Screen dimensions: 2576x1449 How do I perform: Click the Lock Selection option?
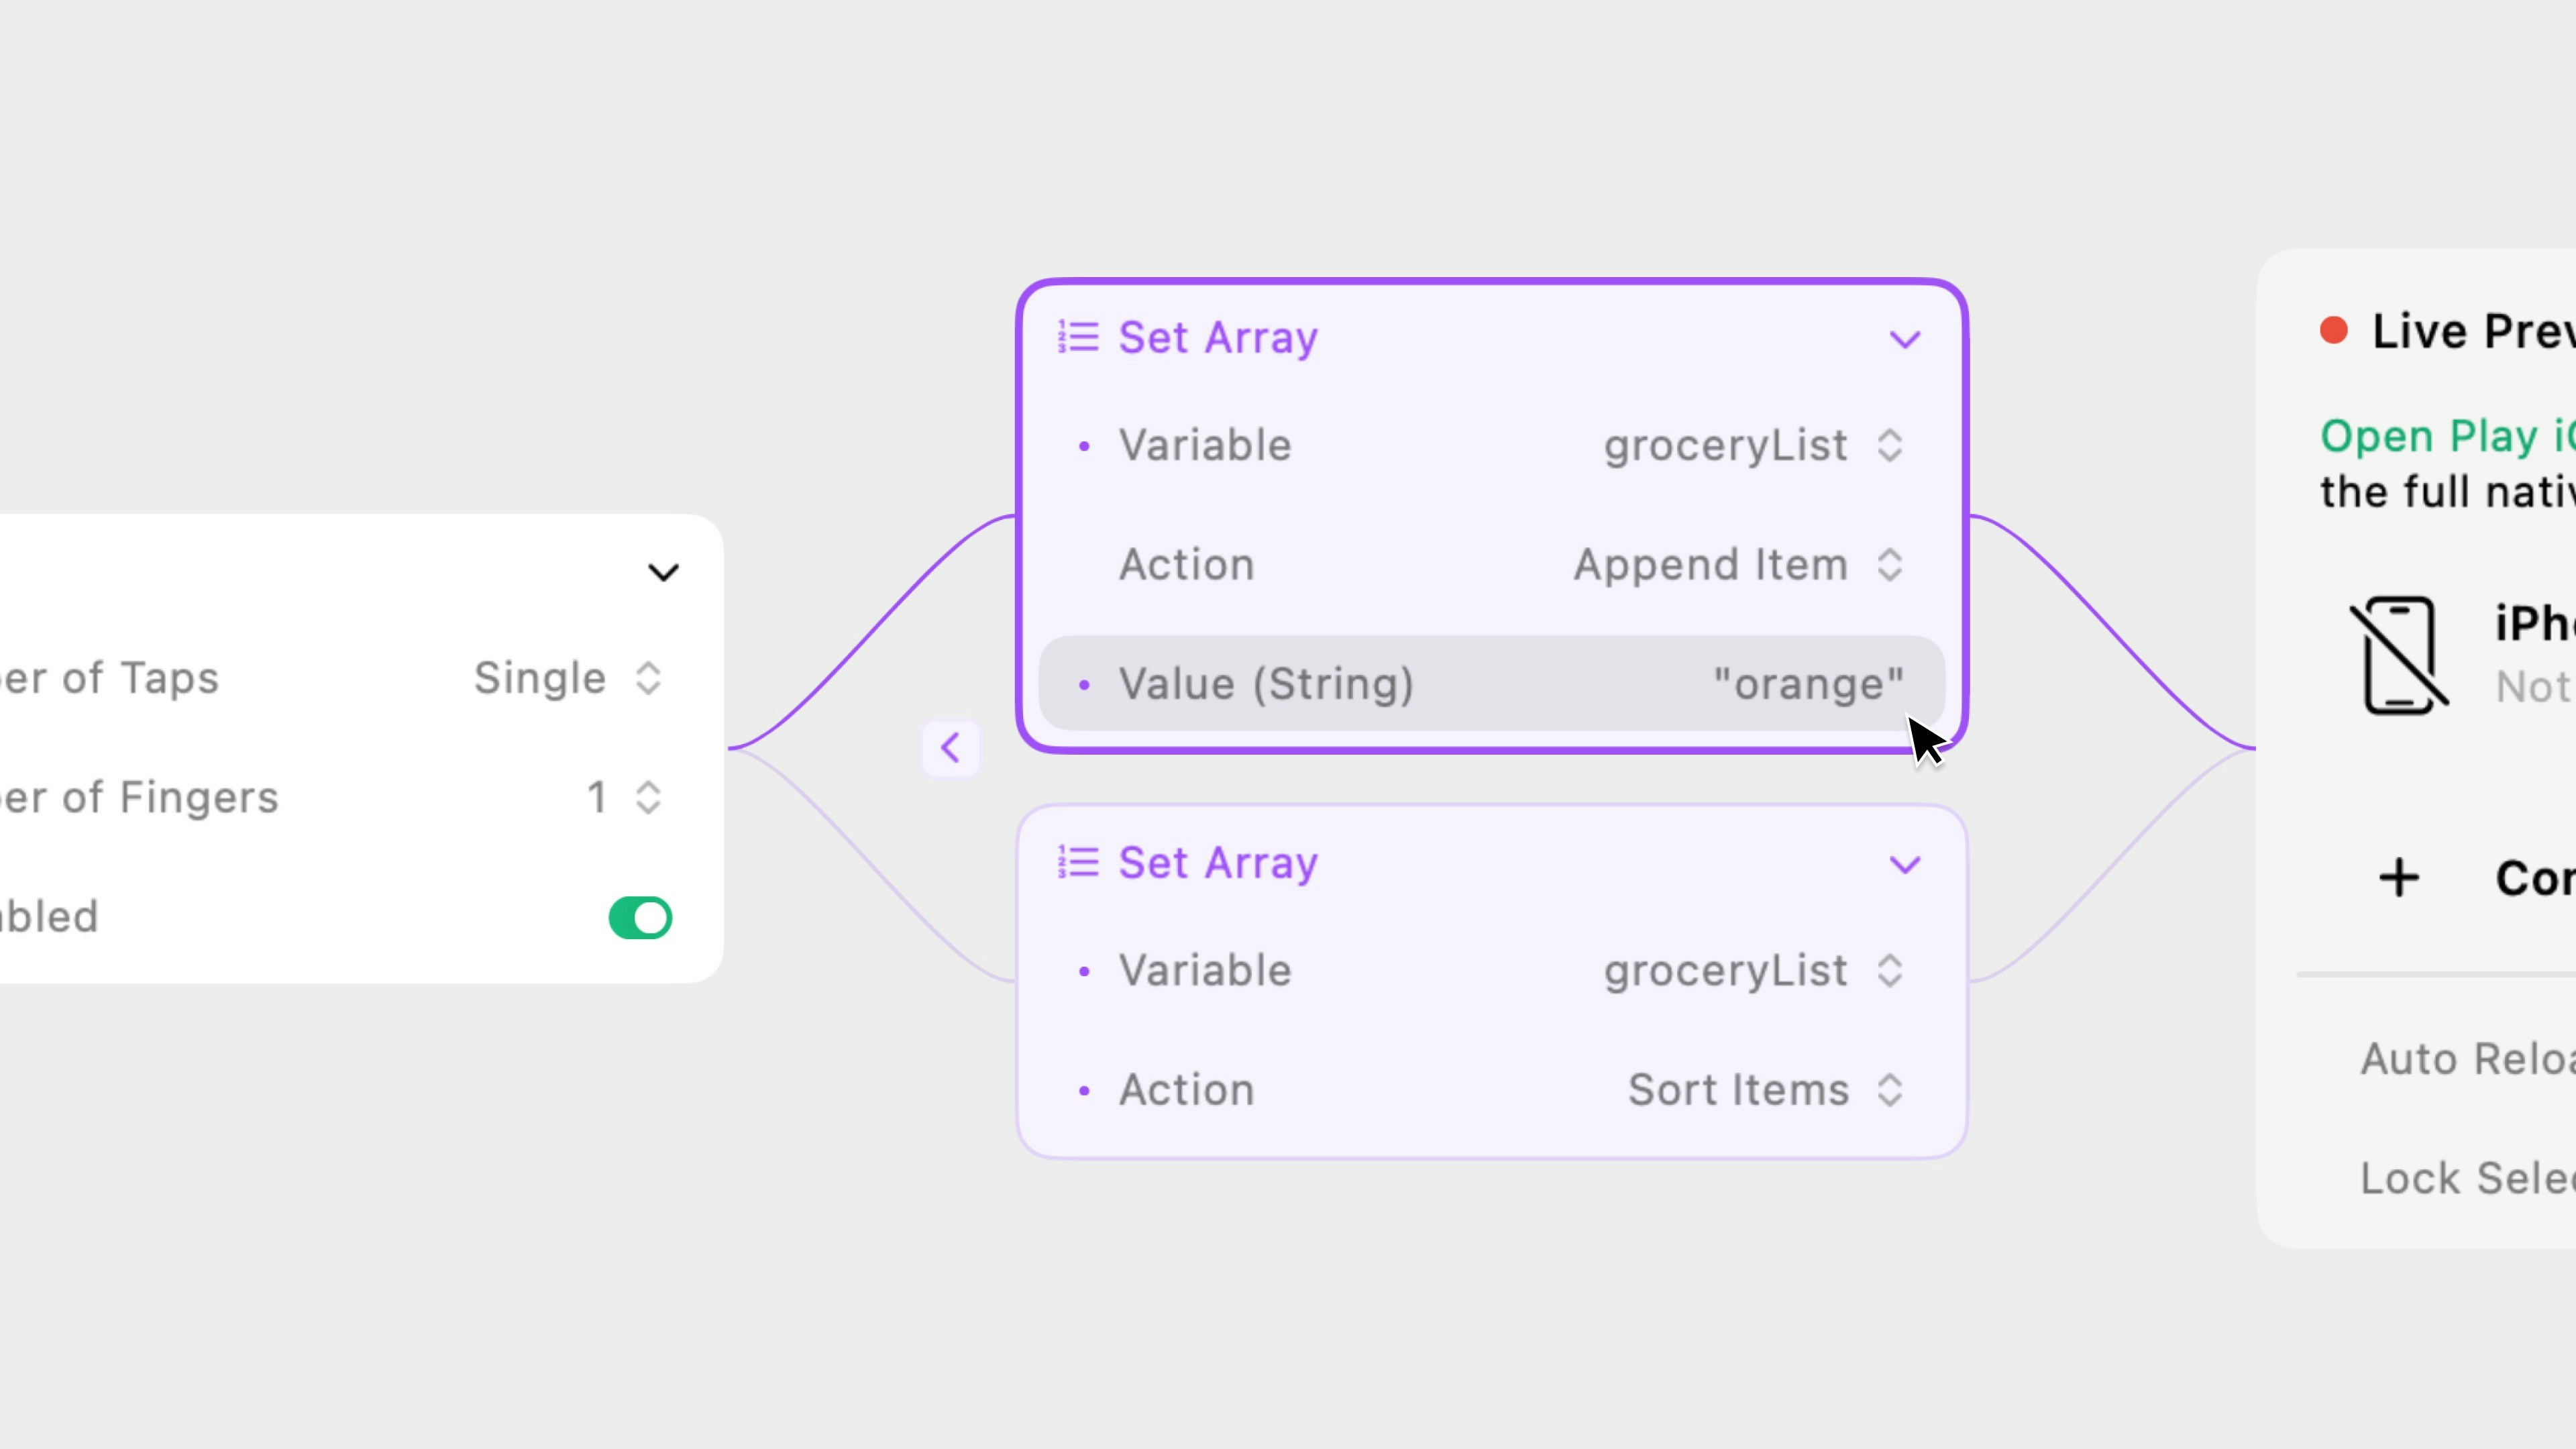(x=2466, y=1178)
